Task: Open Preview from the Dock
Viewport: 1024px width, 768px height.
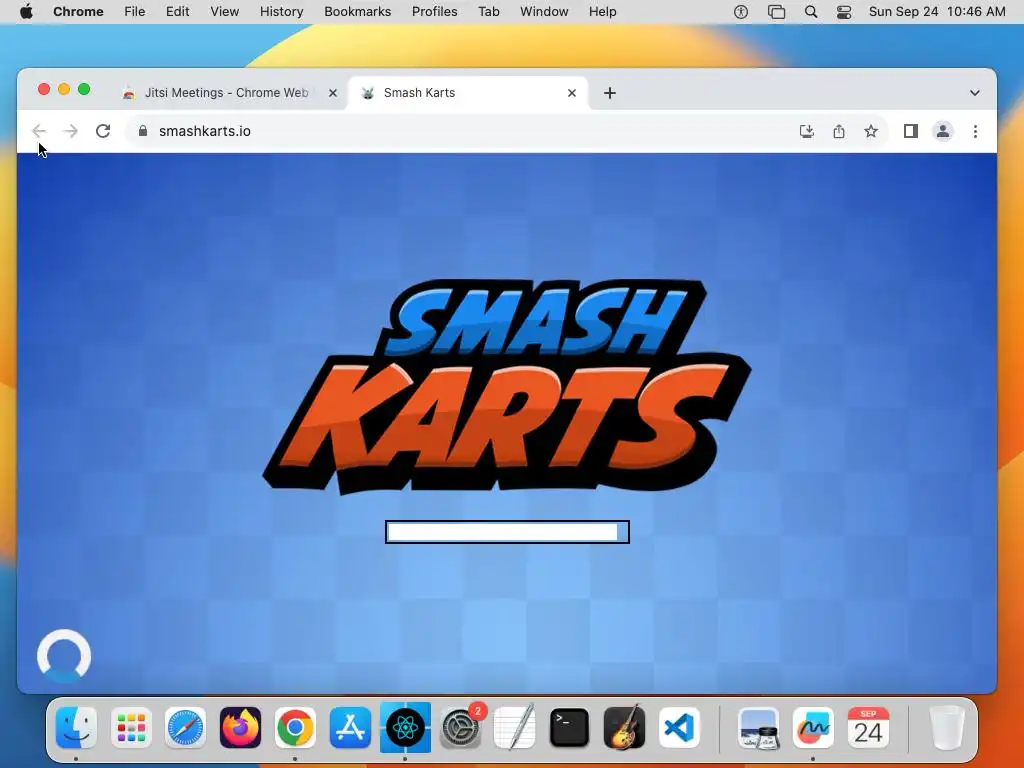Action: point(758,728)
